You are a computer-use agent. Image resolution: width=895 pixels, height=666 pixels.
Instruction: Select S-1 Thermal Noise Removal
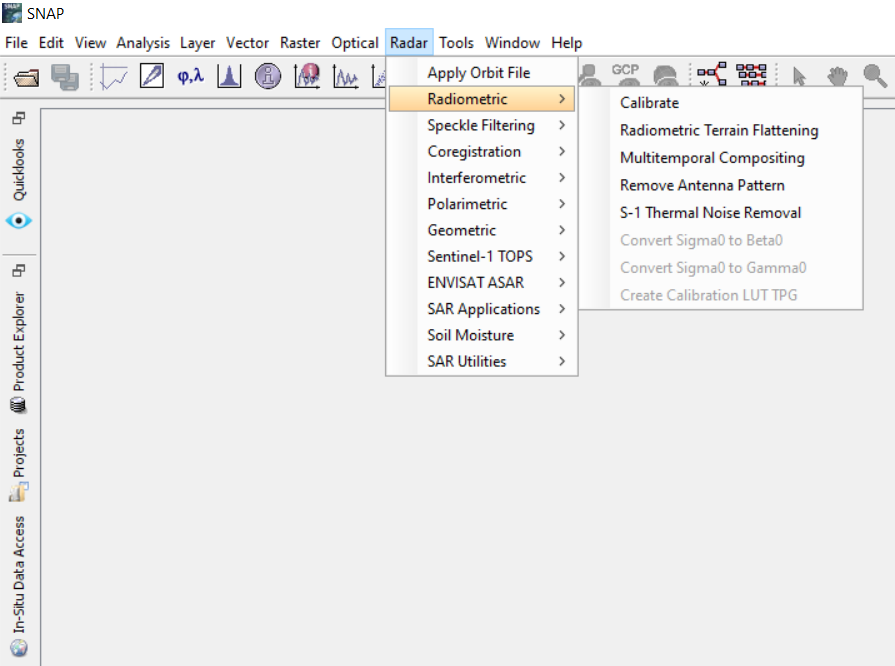pyautogui.click(x=710, y=212)
